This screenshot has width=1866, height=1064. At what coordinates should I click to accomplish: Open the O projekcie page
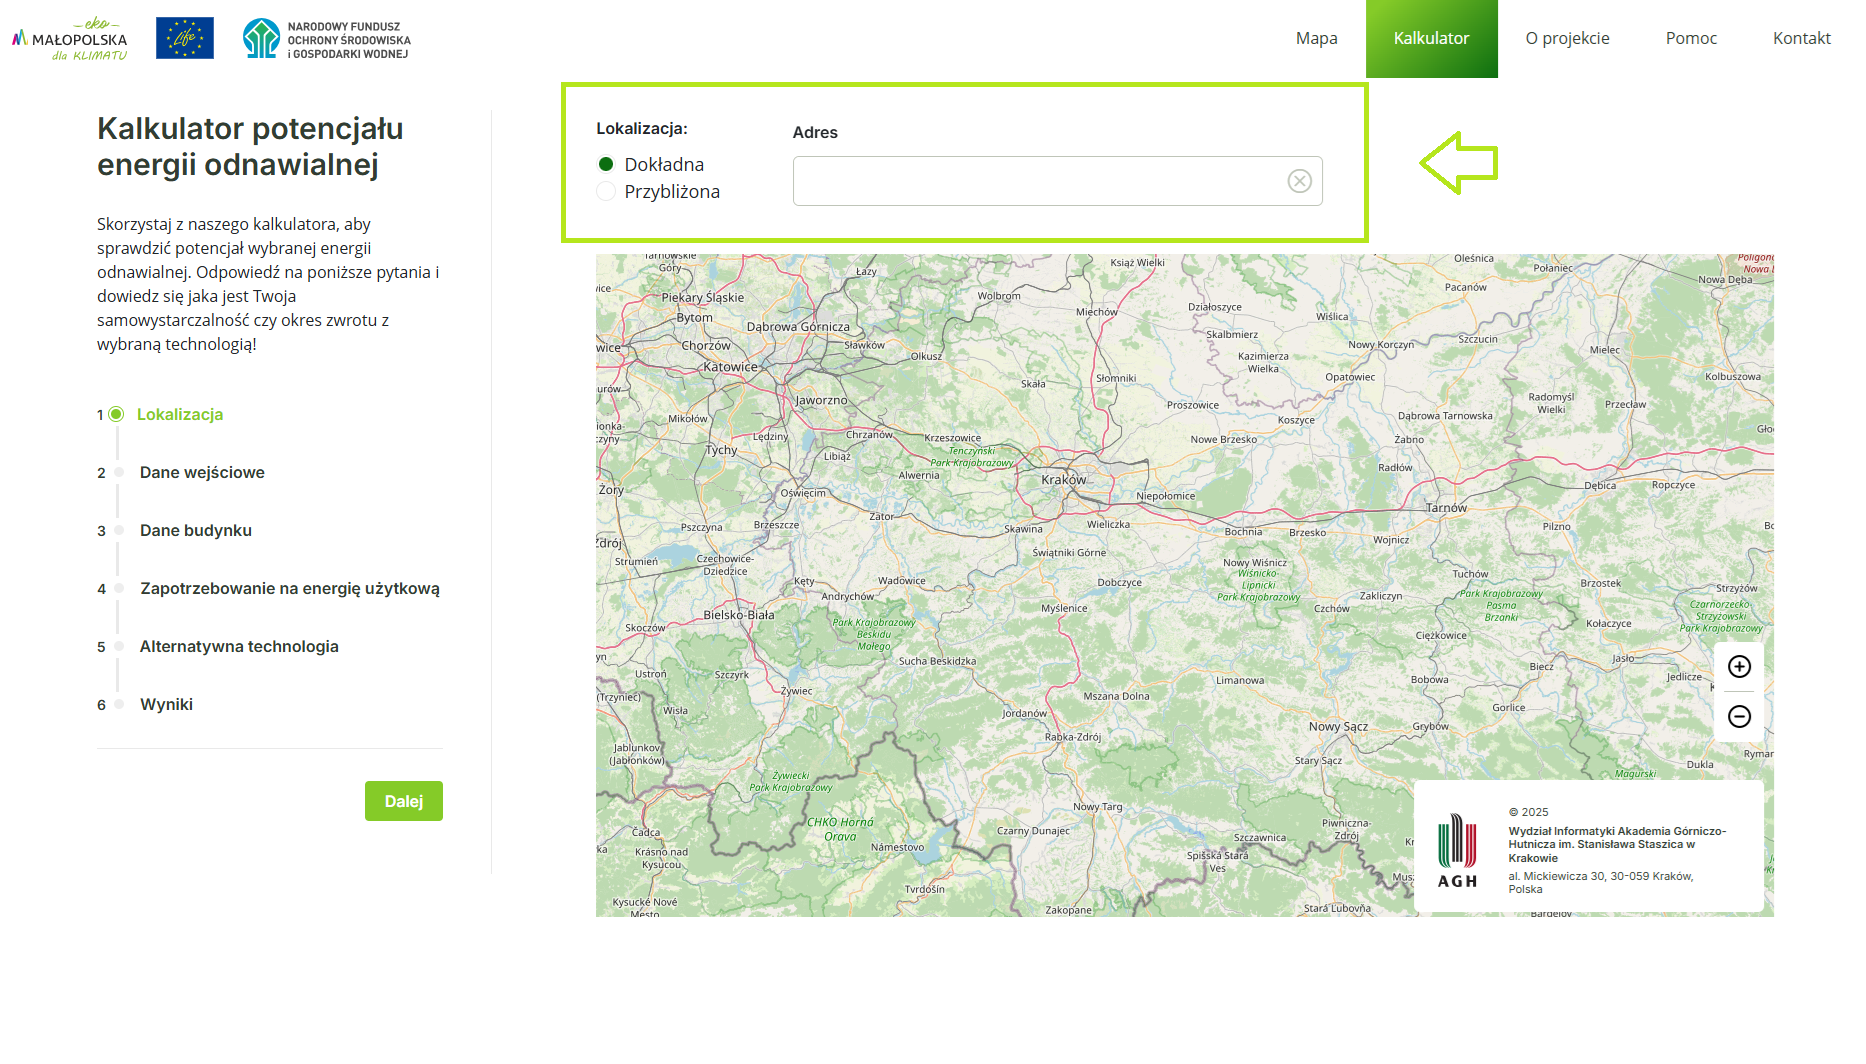[x=1567, y=38]
